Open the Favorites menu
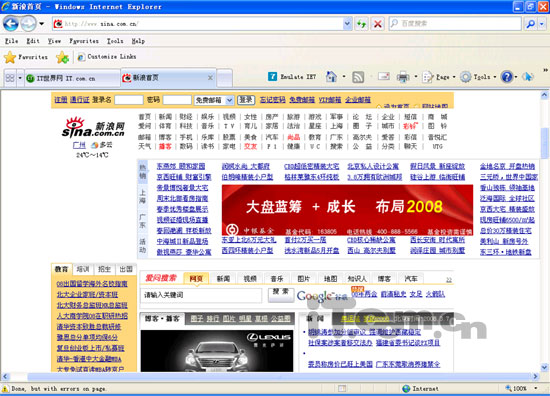 click(x=84, y=41)
